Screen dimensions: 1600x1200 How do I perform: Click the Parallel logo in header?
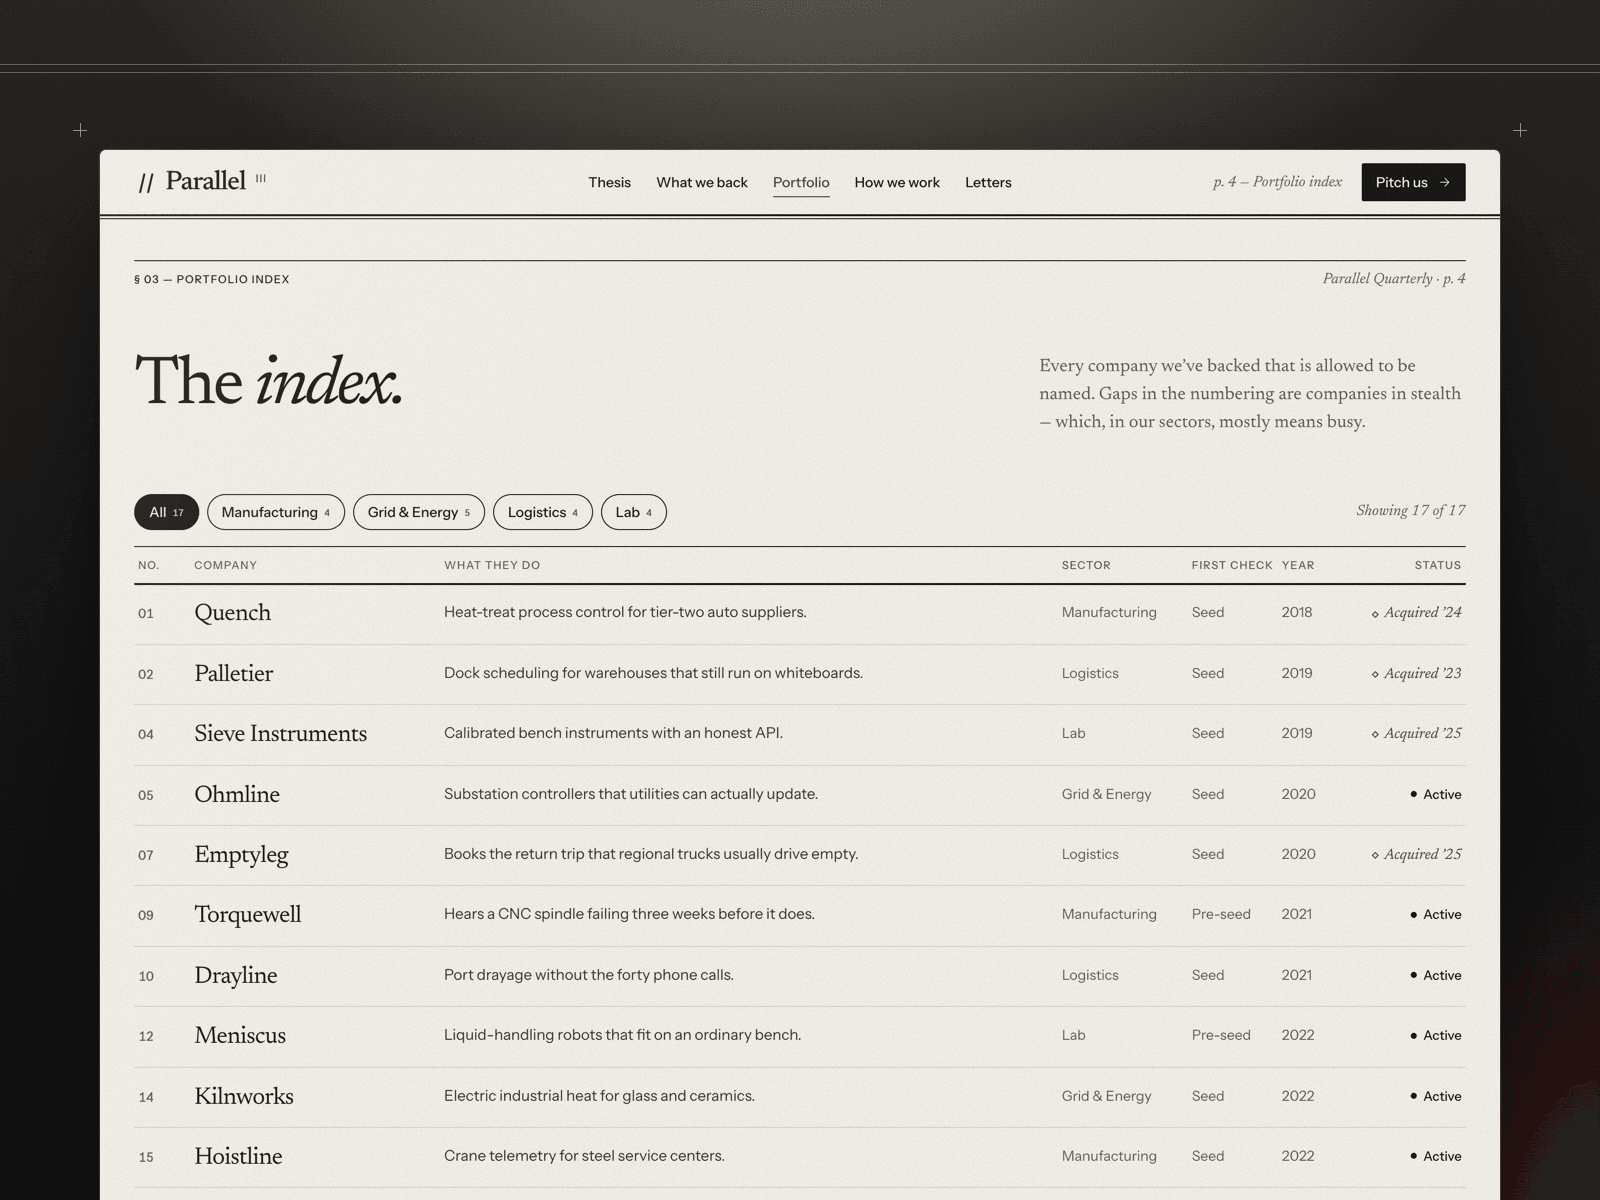(x=202, y=181)
